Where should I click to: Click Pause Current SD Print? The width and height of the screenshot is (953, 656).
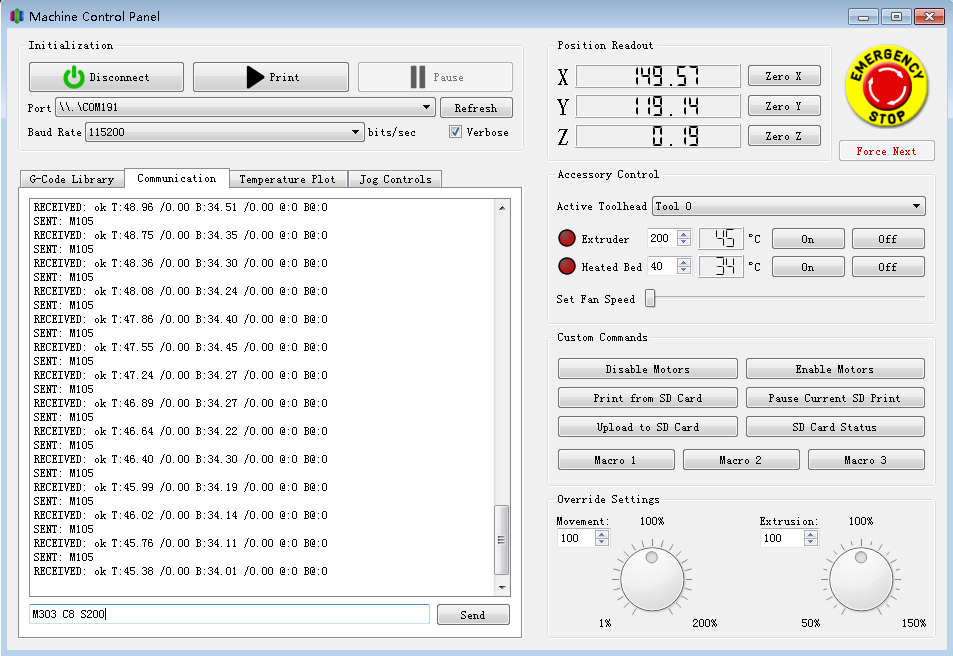[835, 398]
